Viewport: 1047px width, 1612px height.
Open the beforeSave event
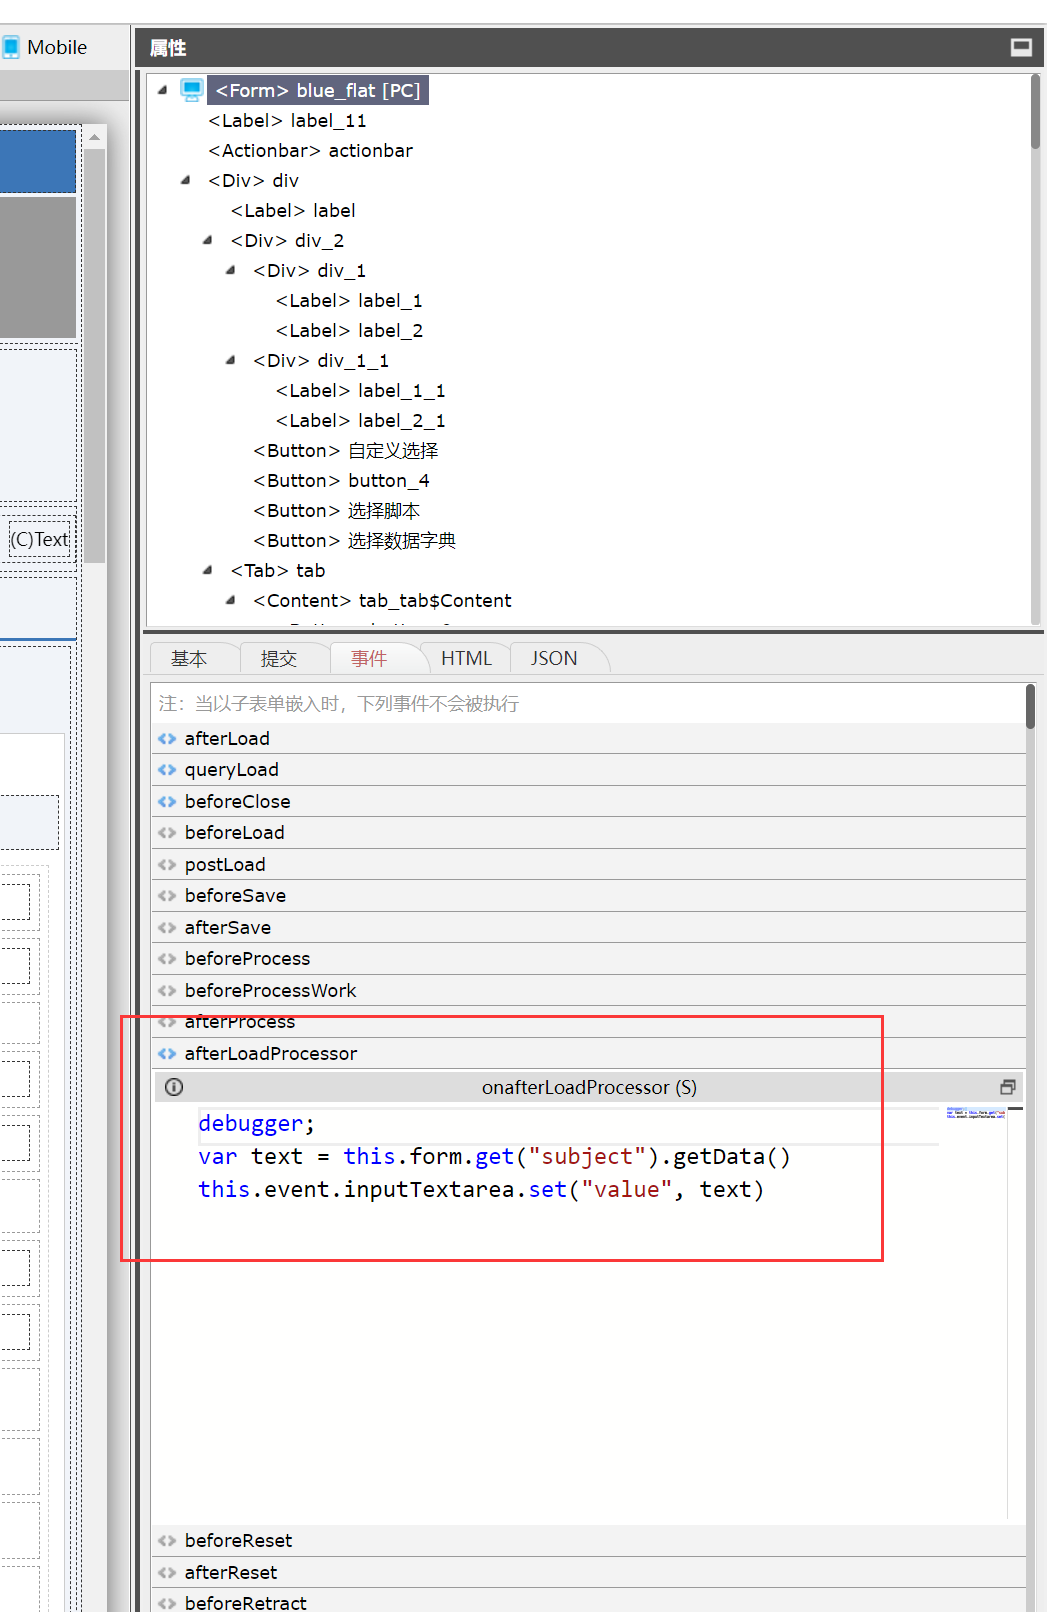tap(235, 896)
